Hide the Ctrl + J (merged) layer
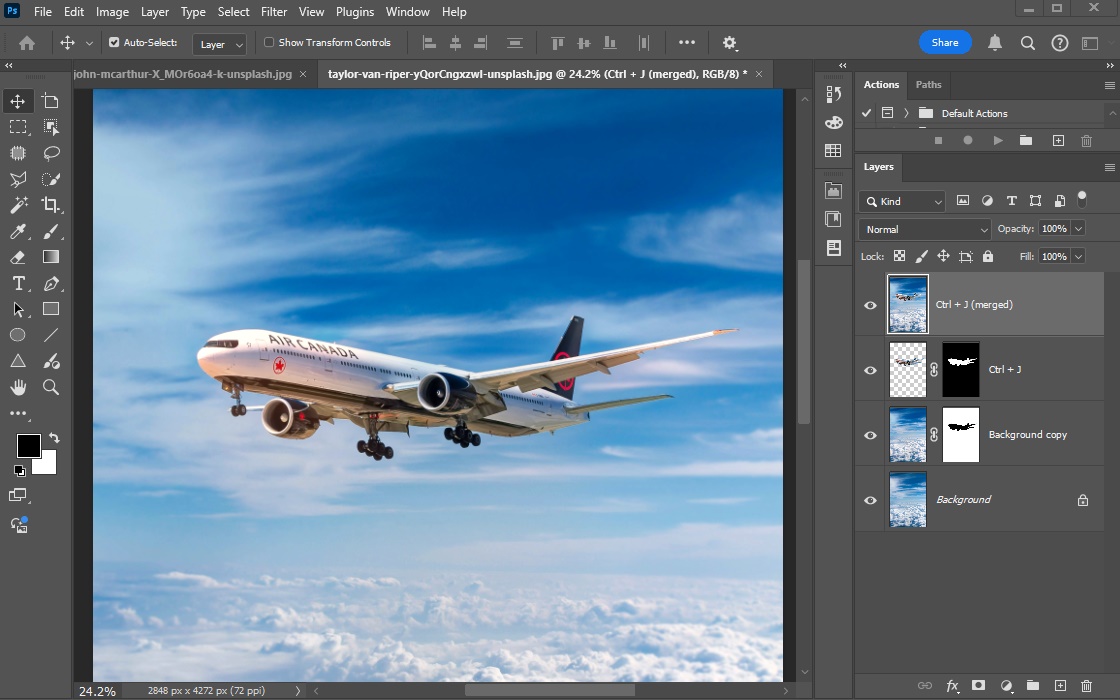This screenshot has height=700, width=1120. click(x=870, y=305)
